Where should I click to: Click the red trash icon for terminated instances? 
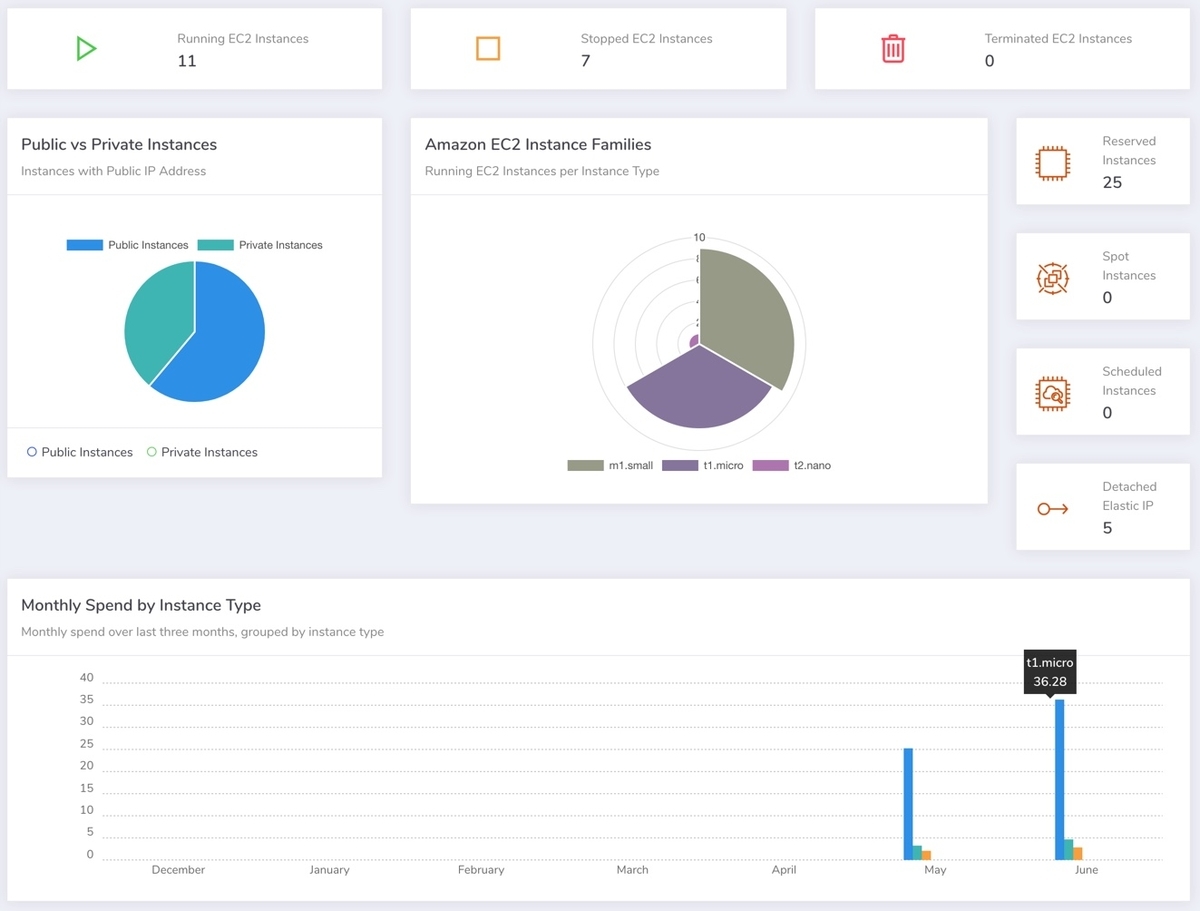click(x=893, y=48)
